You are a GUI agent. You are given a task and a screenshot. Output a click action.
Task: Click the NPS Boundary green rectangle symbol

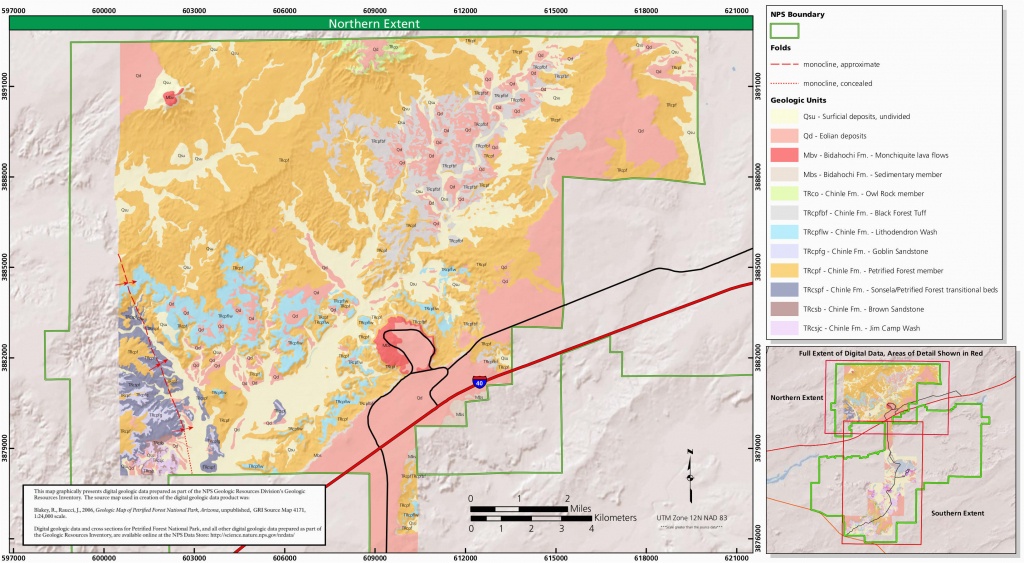pyautogui.click(x=784, y=30)
